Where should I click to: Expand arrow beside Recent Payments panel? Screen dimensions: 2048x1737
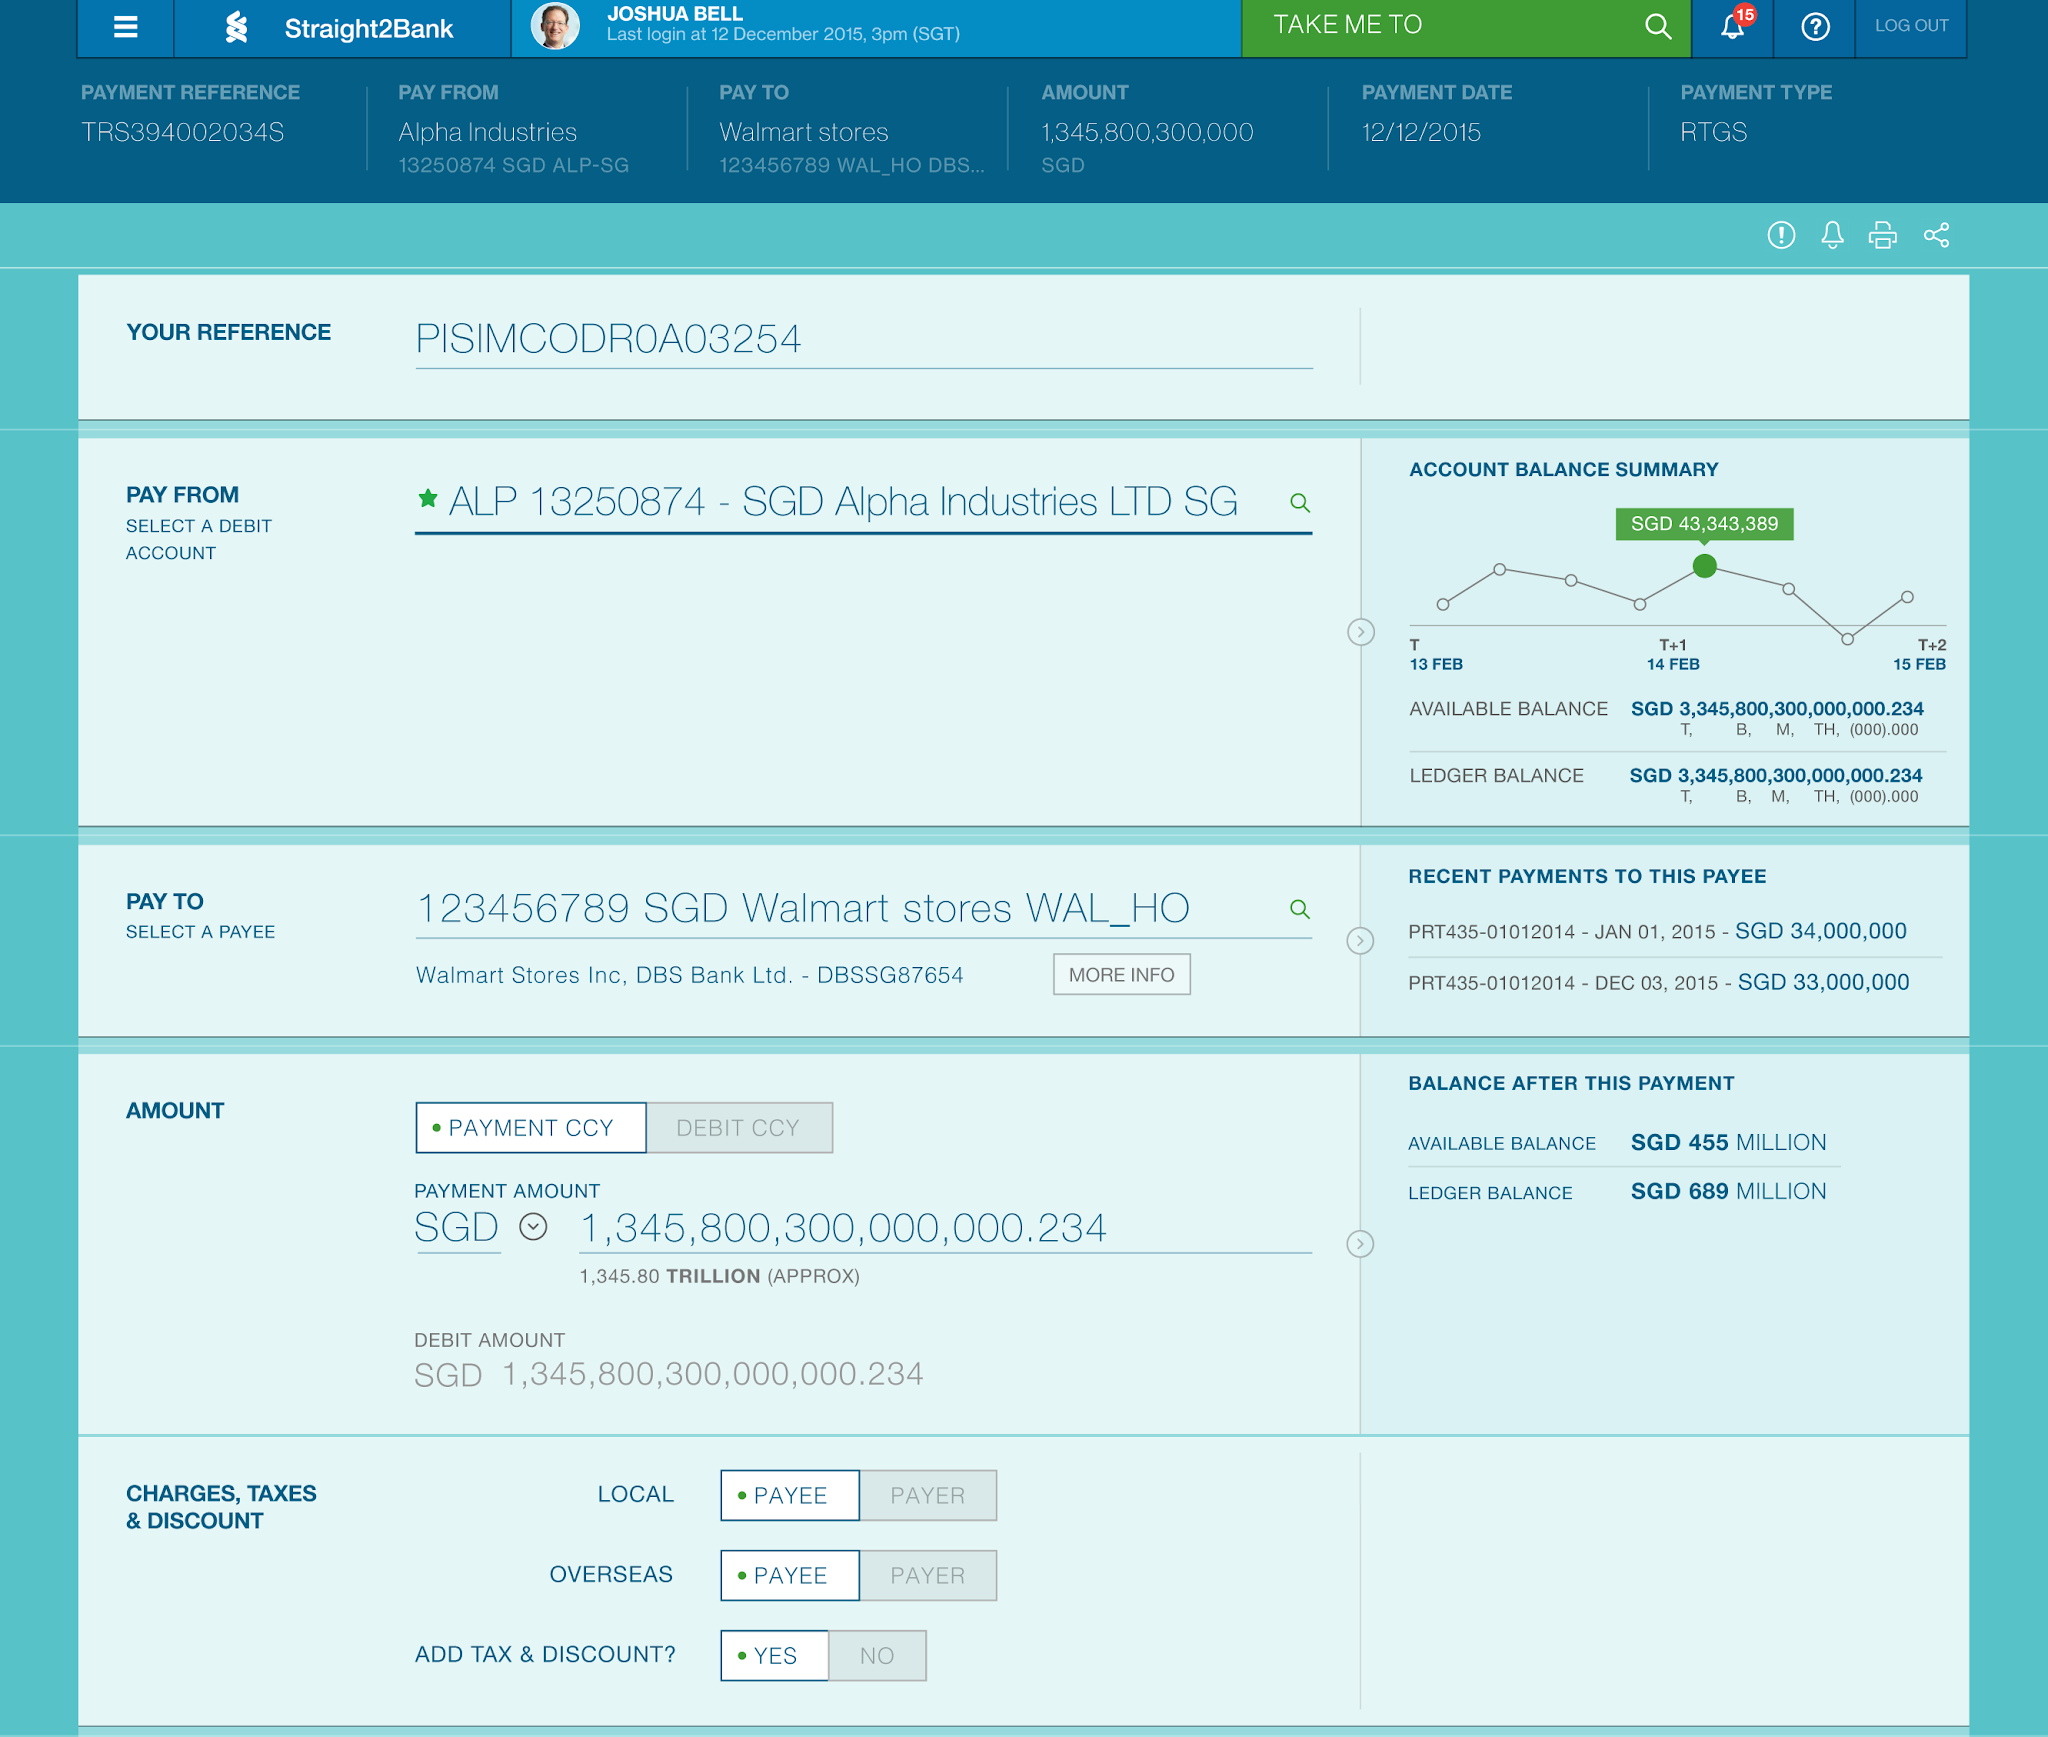pyautogui.click(x=1360, y=941)
